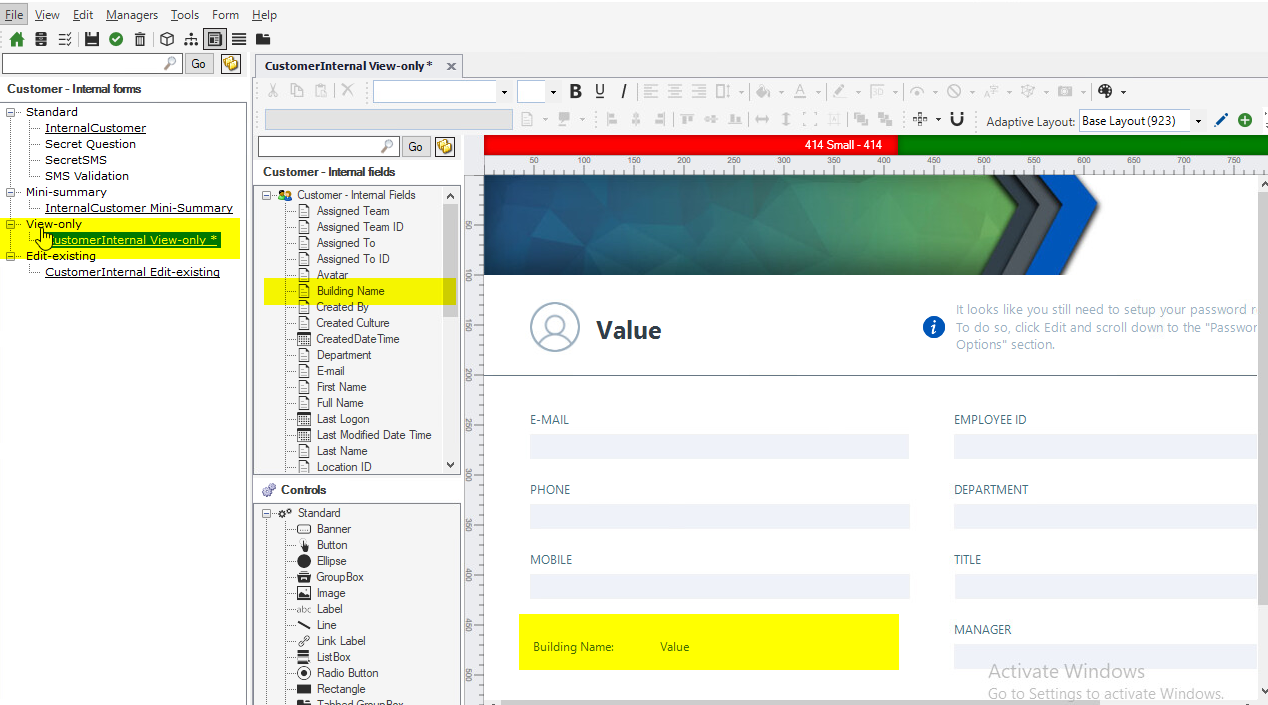Add a new adaptive layout with green plus
1268x705 pixels.
tap(1245, 120)
